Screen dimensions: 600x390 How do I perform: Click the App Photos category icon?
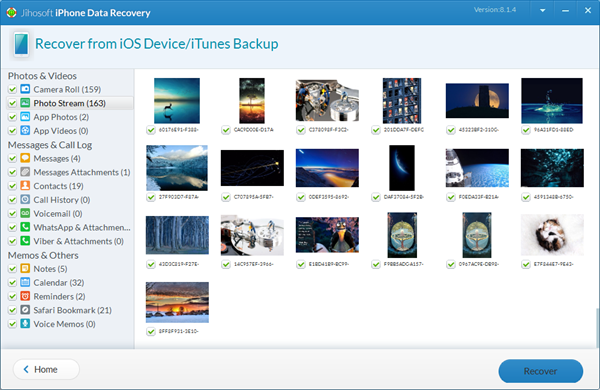(x=25, y=116)
